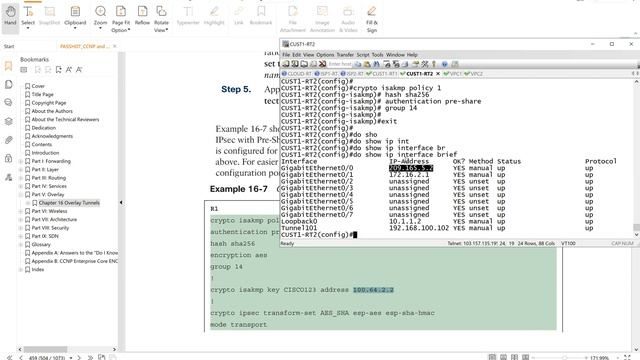Image resolution: width=640 pixels, height=360 pixels.
Task: Open the Select tool dropdown arrow
Action: tap(28, 29)
